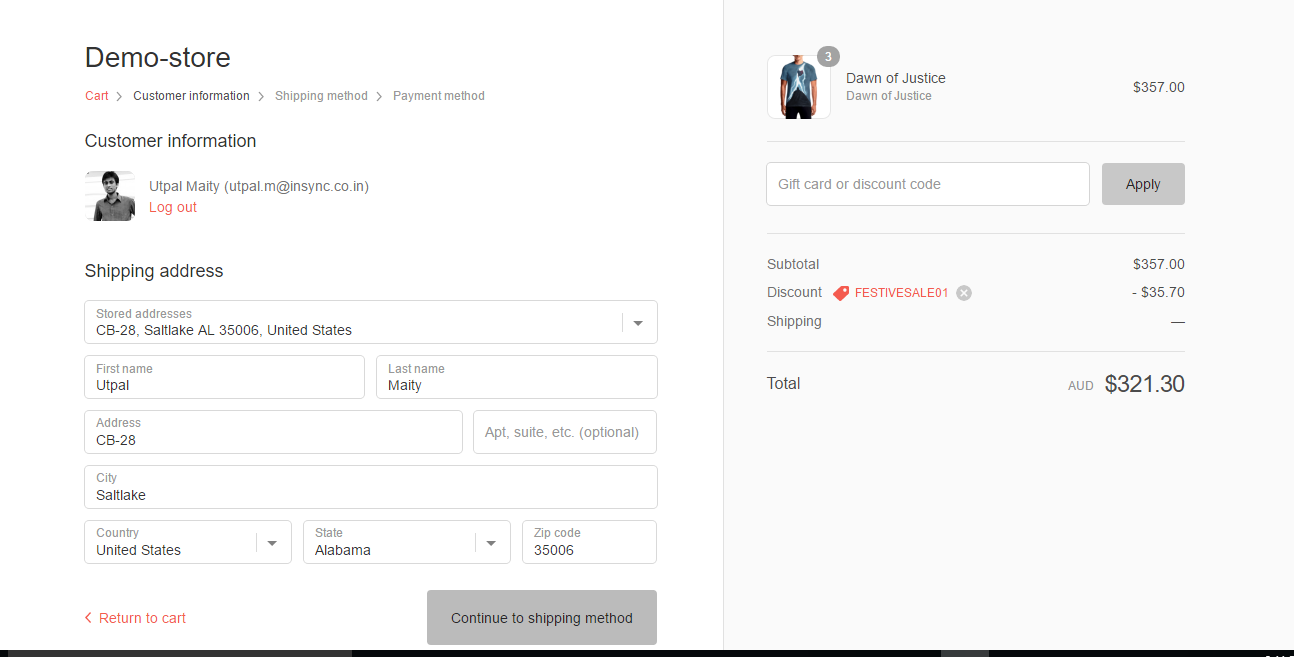Screen dimensions: 1294x657
Task: Click Return to cart link
Action: click(142, 618)
